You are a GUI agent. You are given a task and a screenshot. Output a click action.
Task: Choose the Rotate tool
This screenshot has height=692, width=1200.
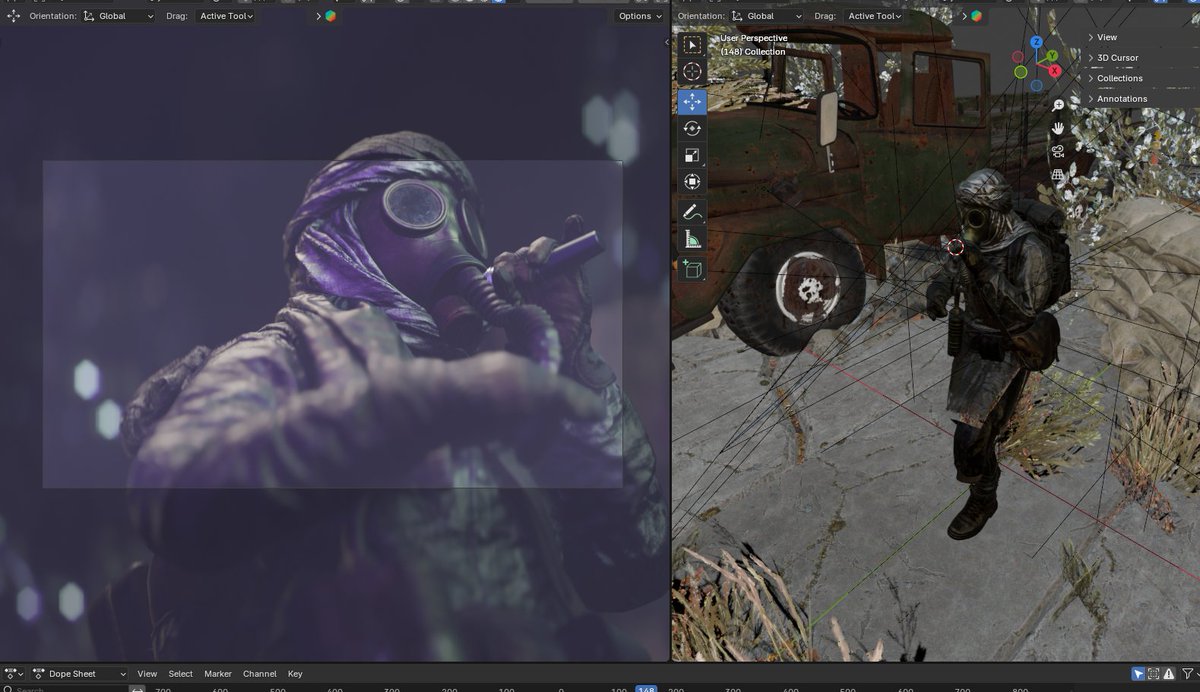[x=692, y=128]
